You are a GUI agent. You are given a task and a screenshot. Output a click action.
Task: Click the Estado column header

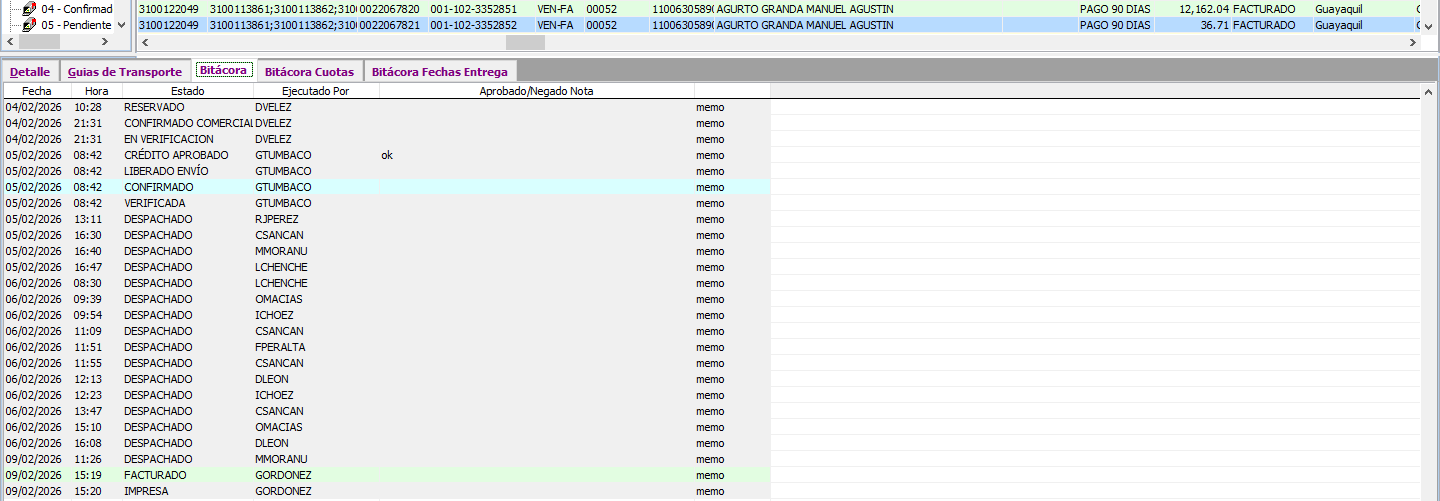coord(187,91)
